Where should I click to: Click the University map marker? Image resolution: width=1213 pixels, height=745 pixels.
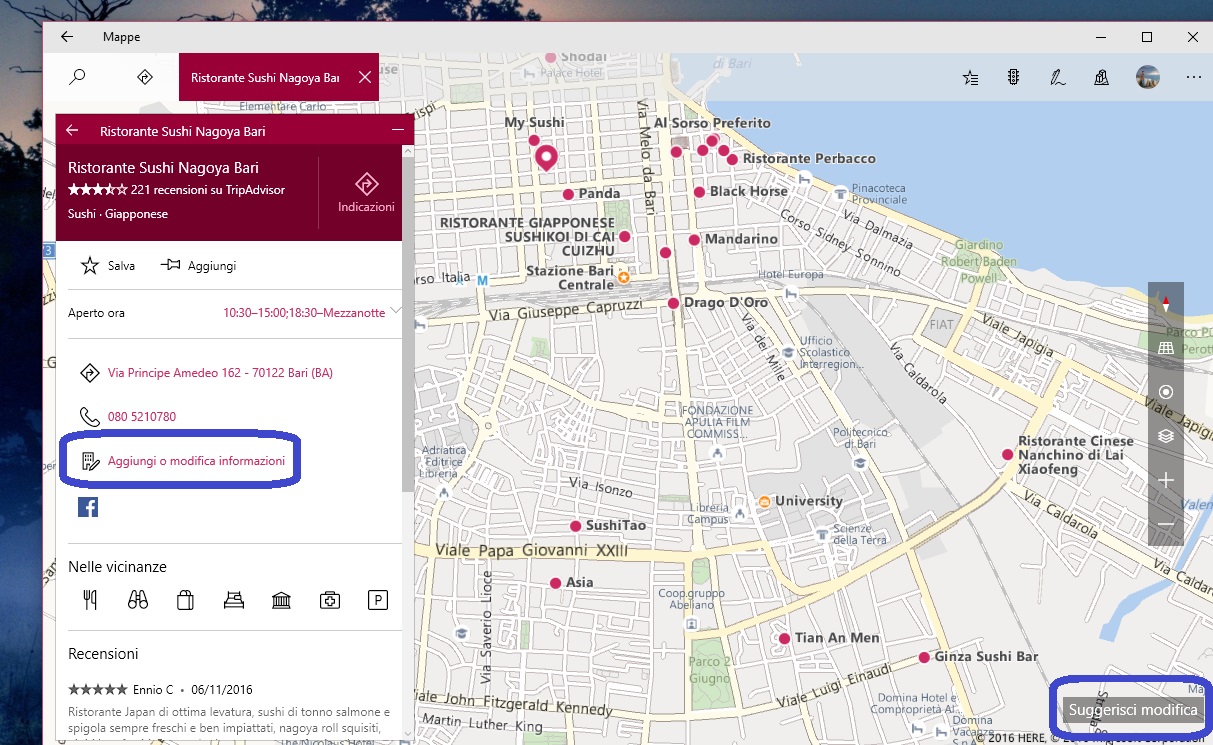(763, 501)
